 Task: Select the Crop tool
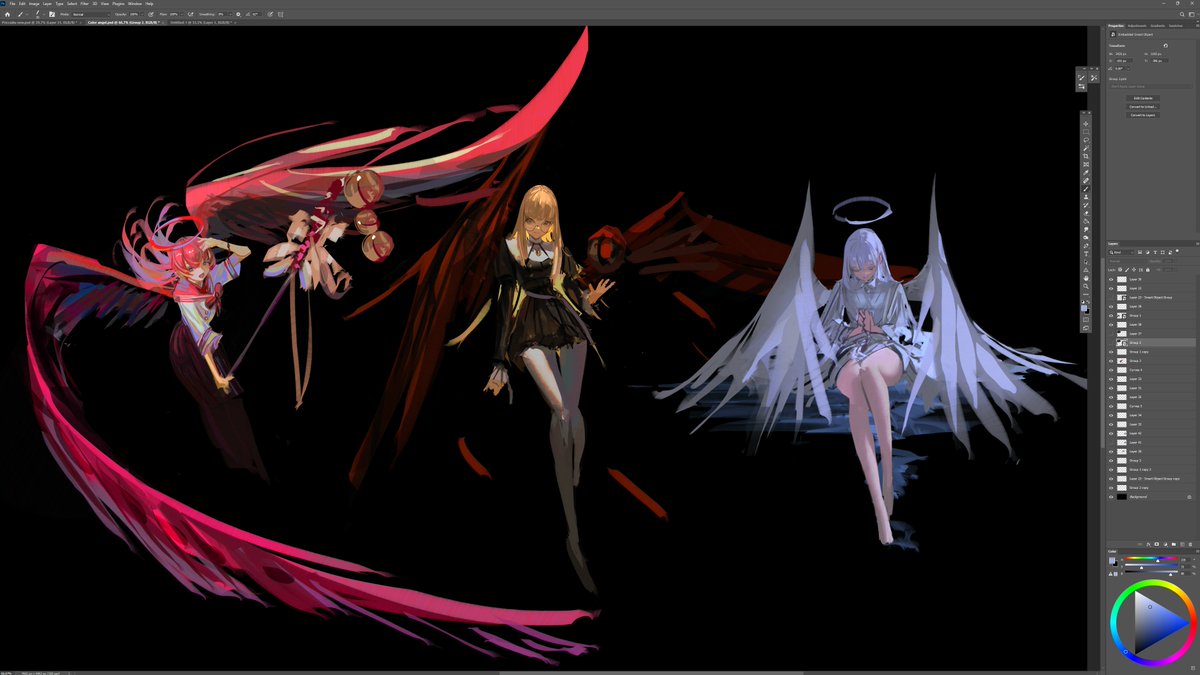click(1086, 155)
